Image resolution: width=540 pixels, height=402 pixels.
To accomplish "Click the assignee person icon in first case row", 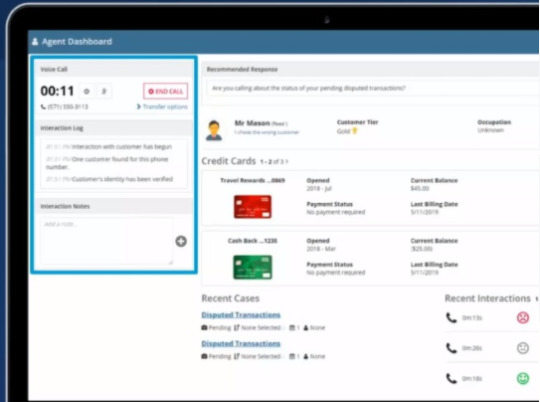I will pos(306,328).
